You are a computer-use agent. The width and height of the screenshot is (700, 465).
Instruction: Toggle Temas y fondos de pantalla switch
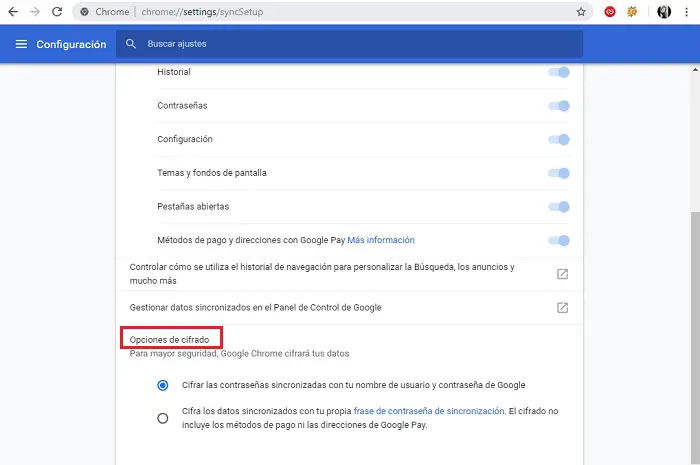point(559,173)
